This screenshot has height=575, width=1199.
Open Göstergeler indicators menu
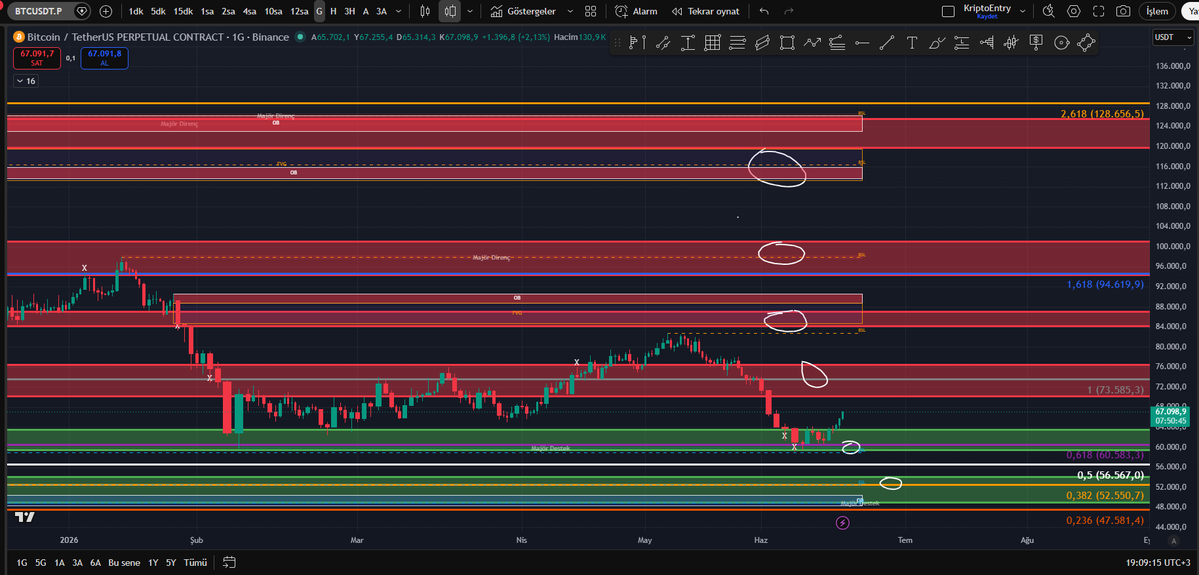524,11
